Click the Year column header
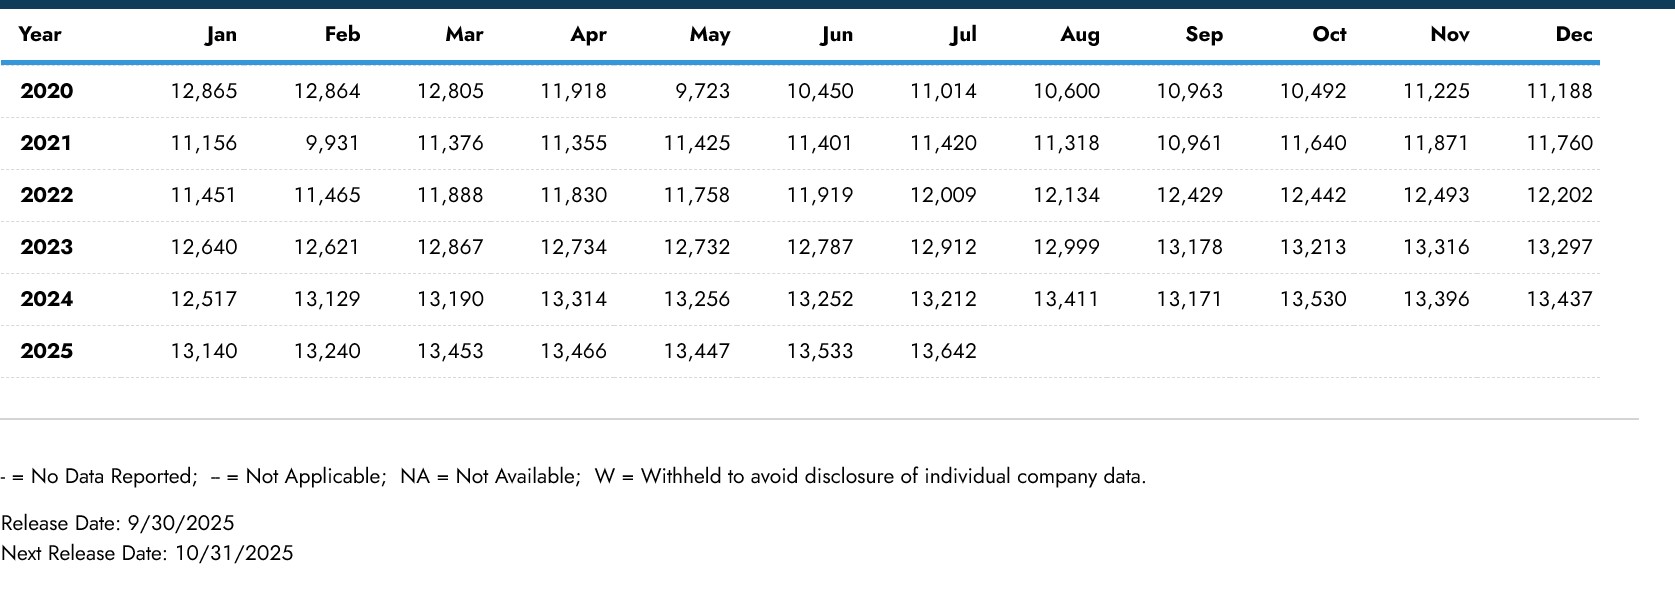This screenshot has width=1675, height=592. point(40,34)
